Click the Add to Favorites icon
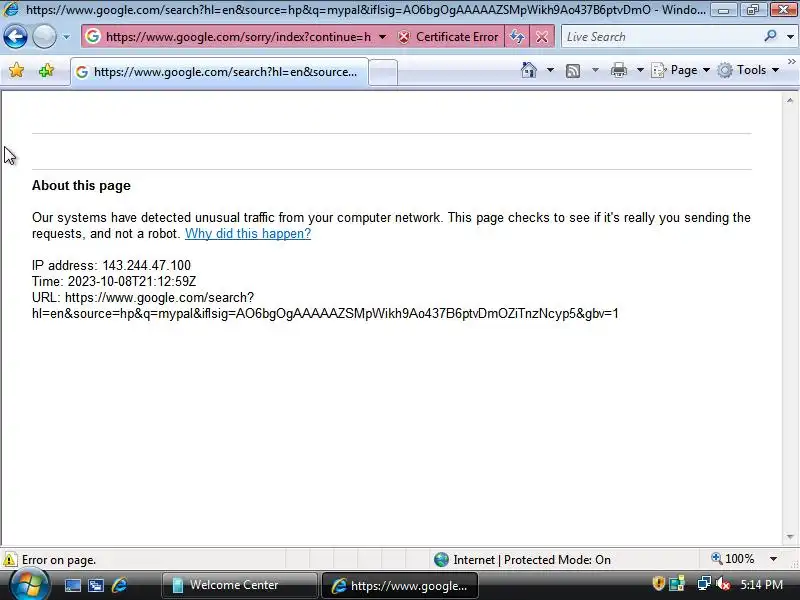Image resolution: width=800 pixels, height=600 pixels. click(46, 70)
